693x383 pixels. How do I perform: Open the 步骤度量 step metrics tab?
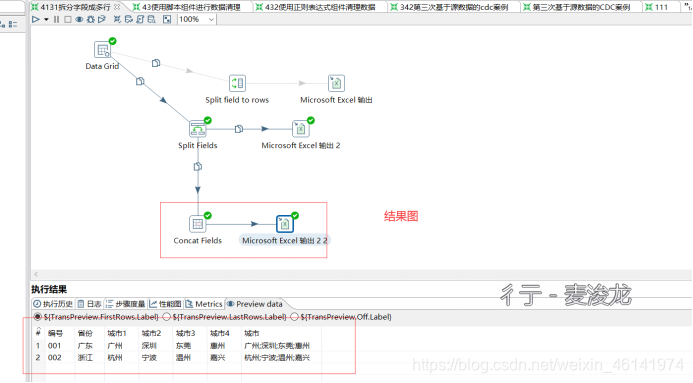point(126,304)
